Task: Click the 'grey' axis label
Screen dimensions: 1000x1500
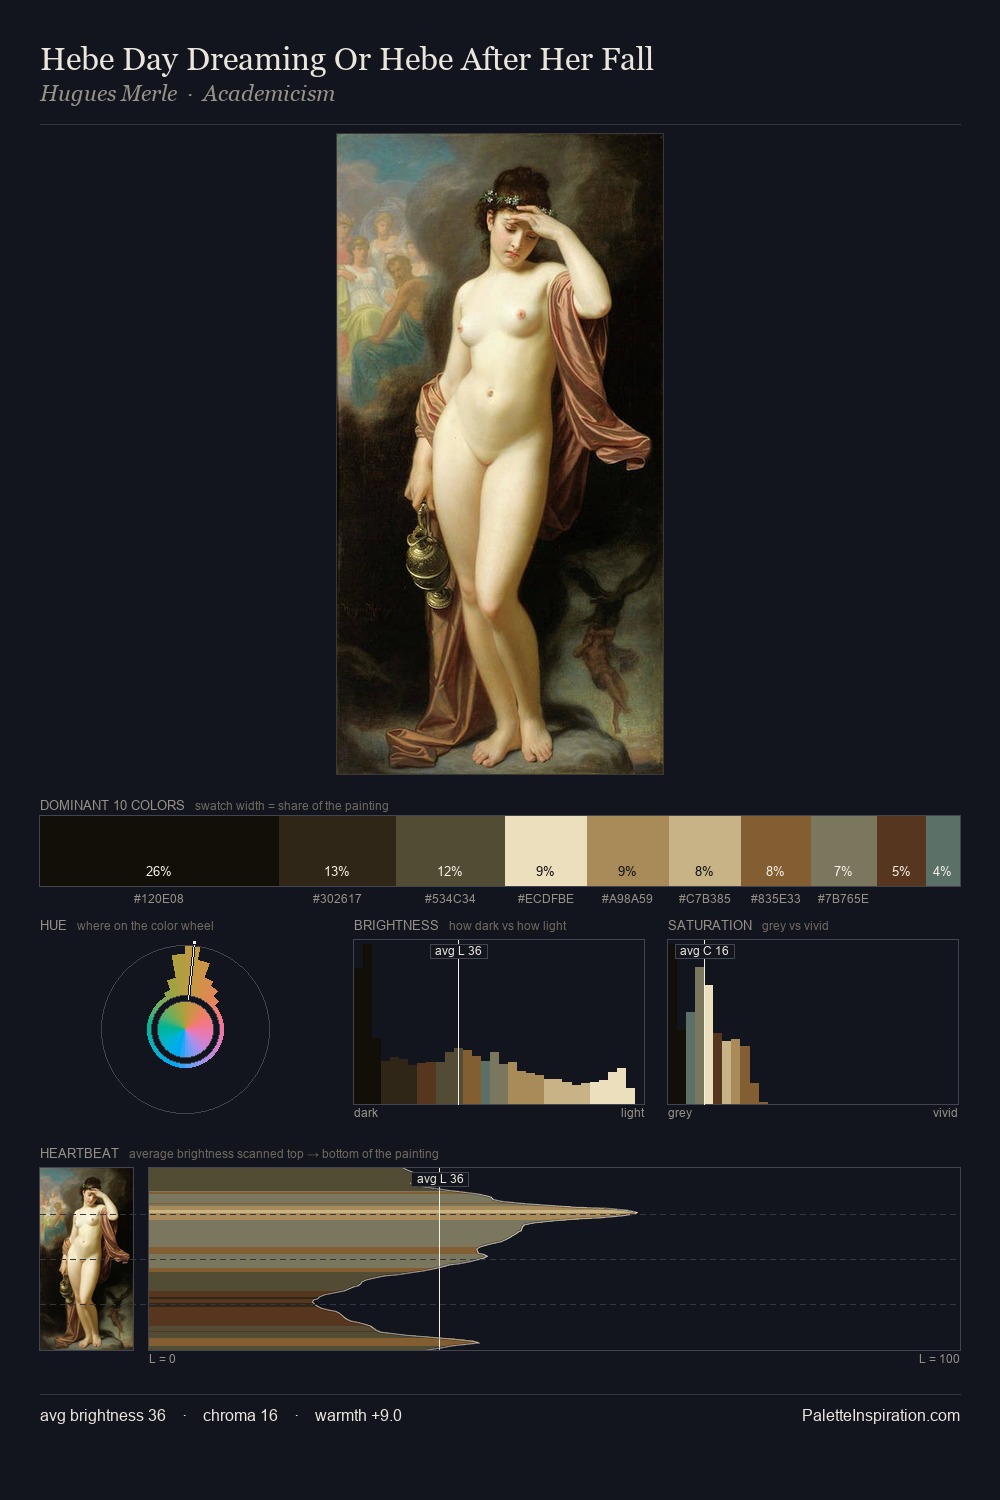Action: tap(680, 1113)
